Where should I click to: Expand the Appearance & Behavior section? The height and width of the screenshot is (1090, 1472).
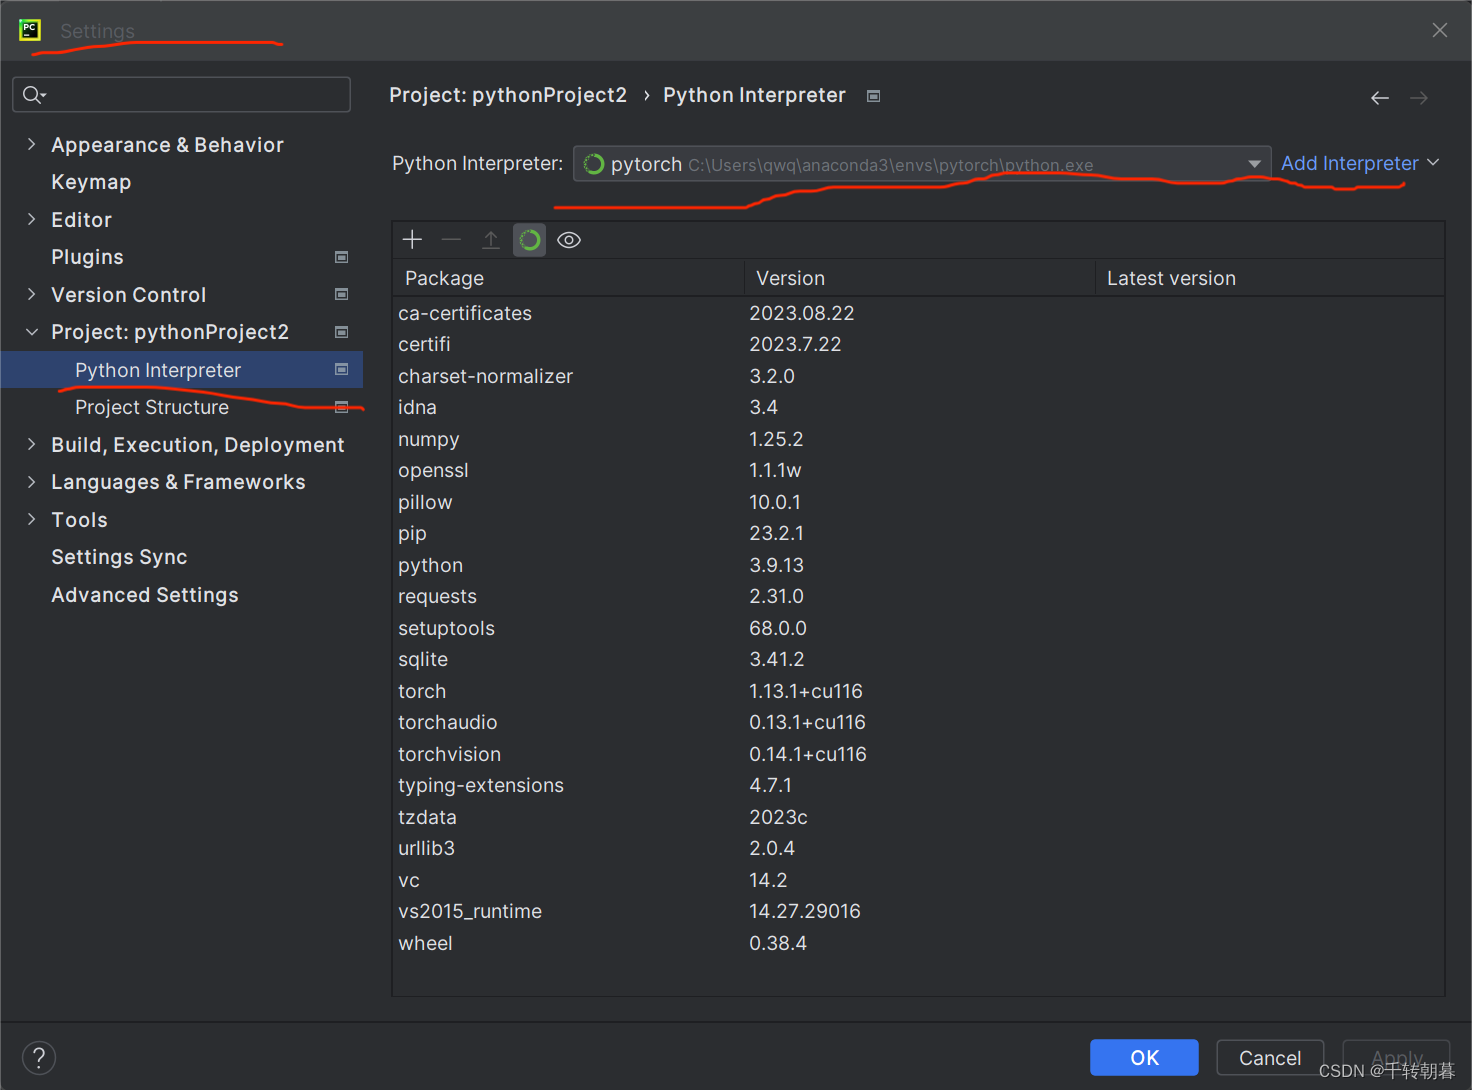coord(31,145)
